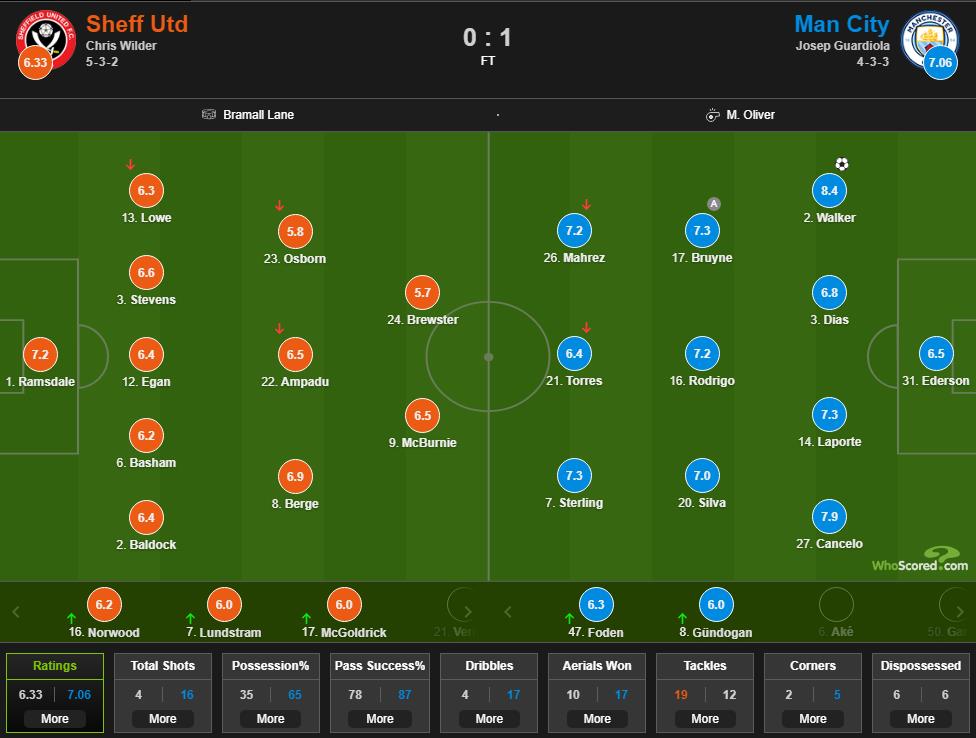
Task: Open the Sheff Utd team name link
Action: (137, 23)
